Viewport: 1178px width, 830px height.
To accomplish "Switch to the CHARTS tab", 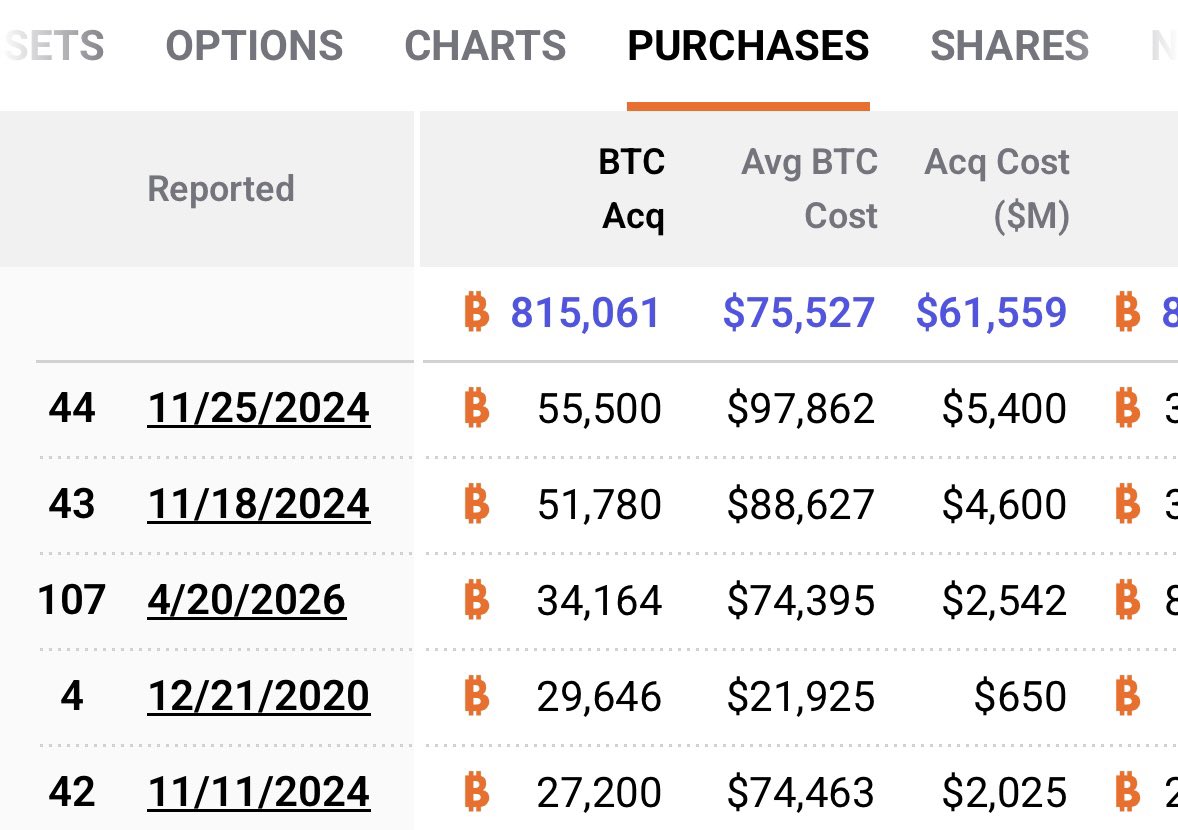I will point(485,46).
